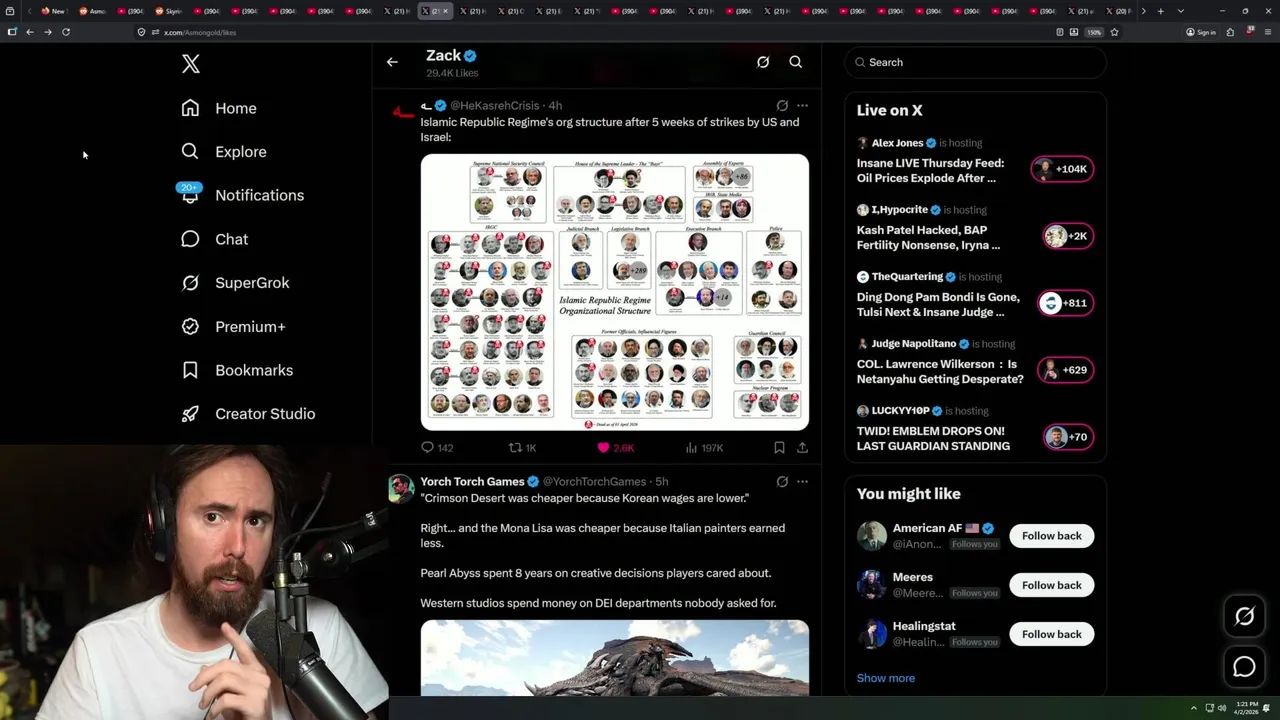Screen dimensions: 1280x720
Task: Open the Notifications bell icon
Action: 190,195
